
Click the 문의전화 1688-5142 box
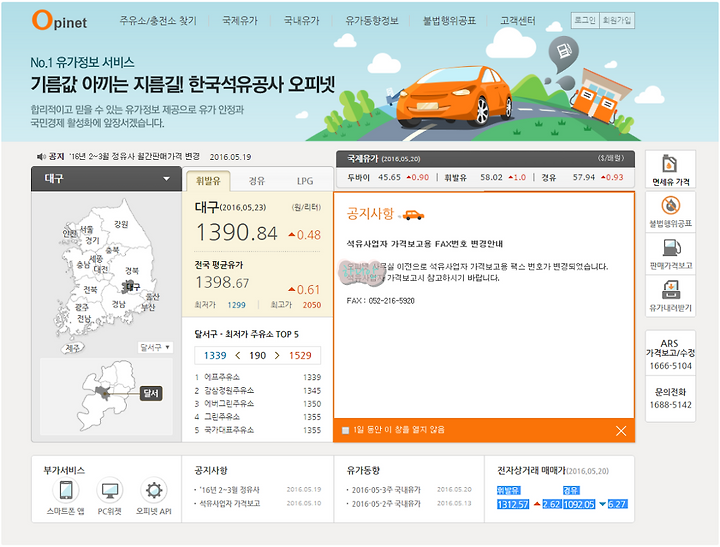670,399
